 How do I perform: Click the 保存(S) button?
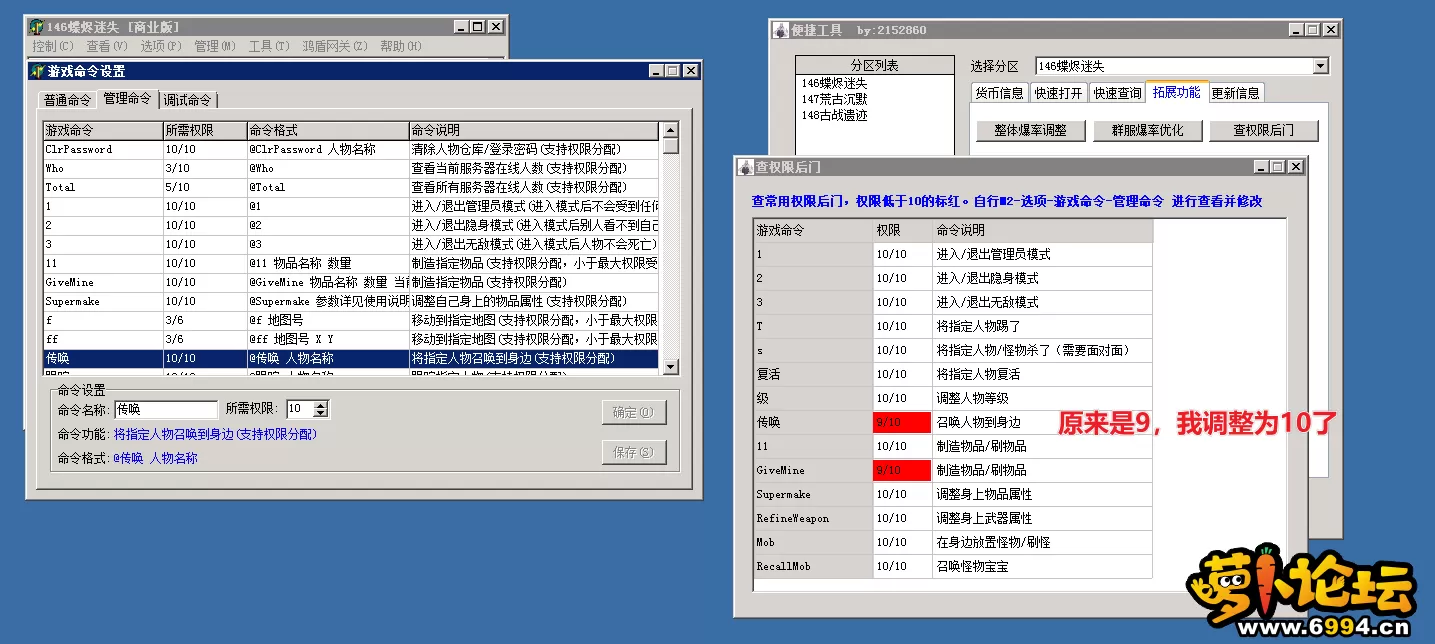pyautogui.click(x=633, y=452)
